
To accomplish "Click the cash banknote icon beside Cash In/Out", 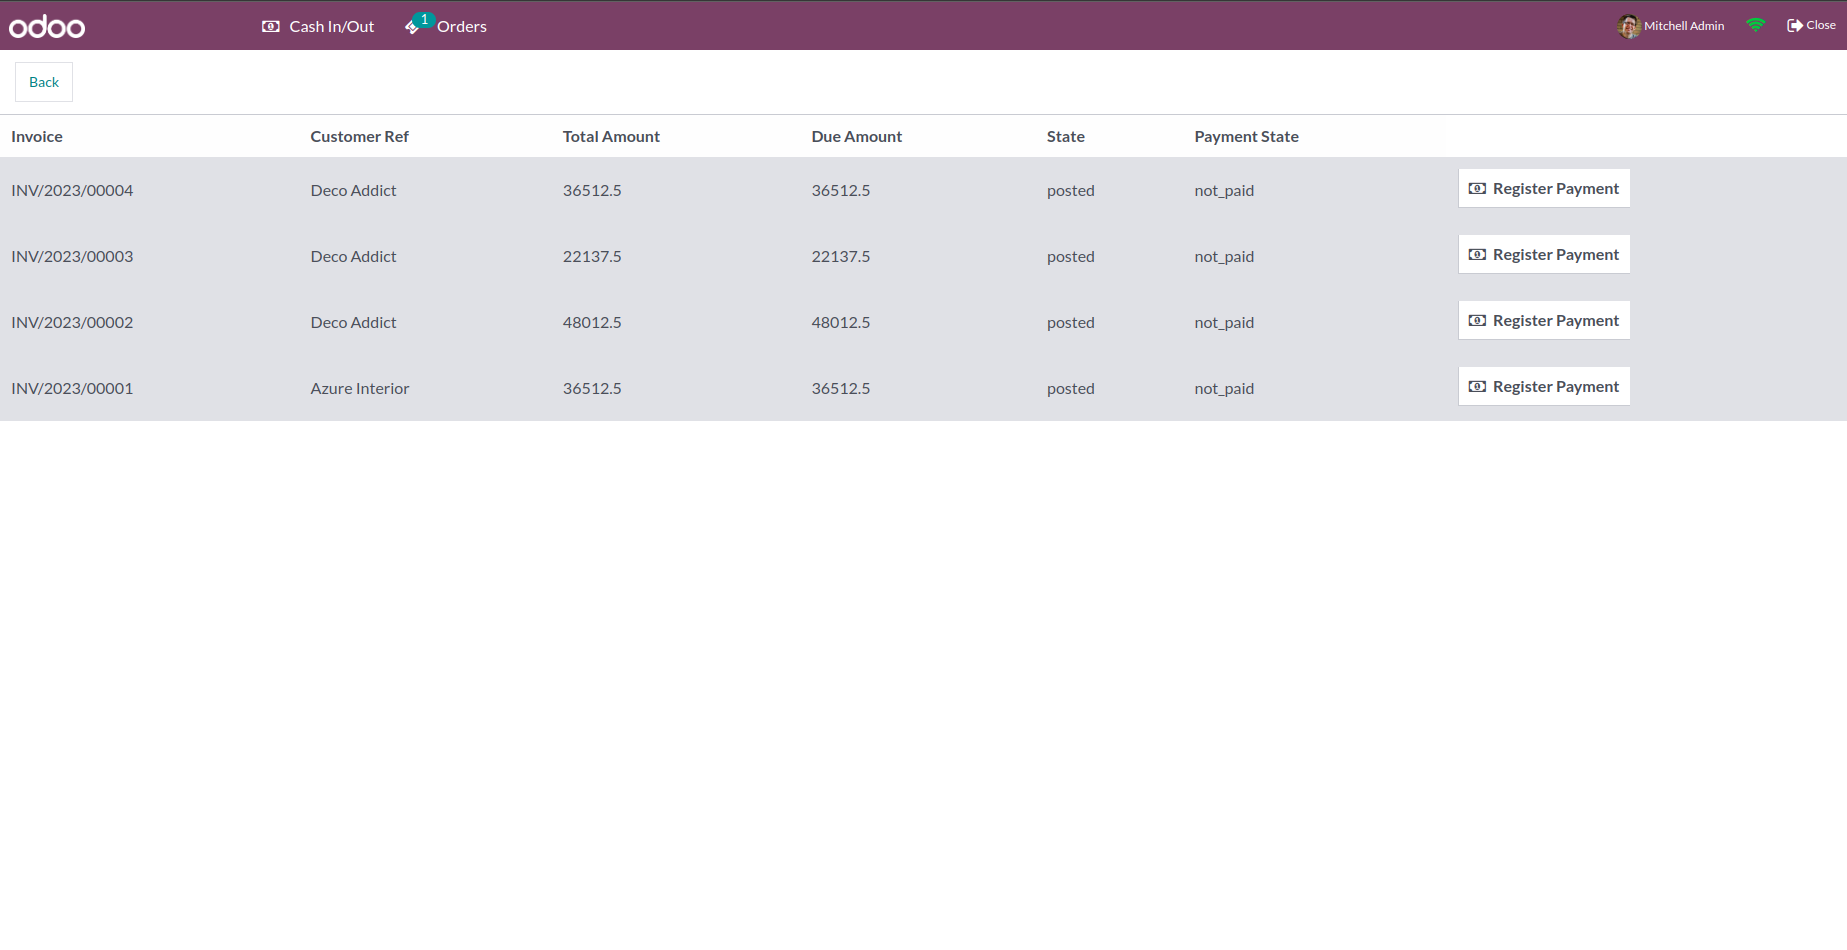I will [271, 26].
